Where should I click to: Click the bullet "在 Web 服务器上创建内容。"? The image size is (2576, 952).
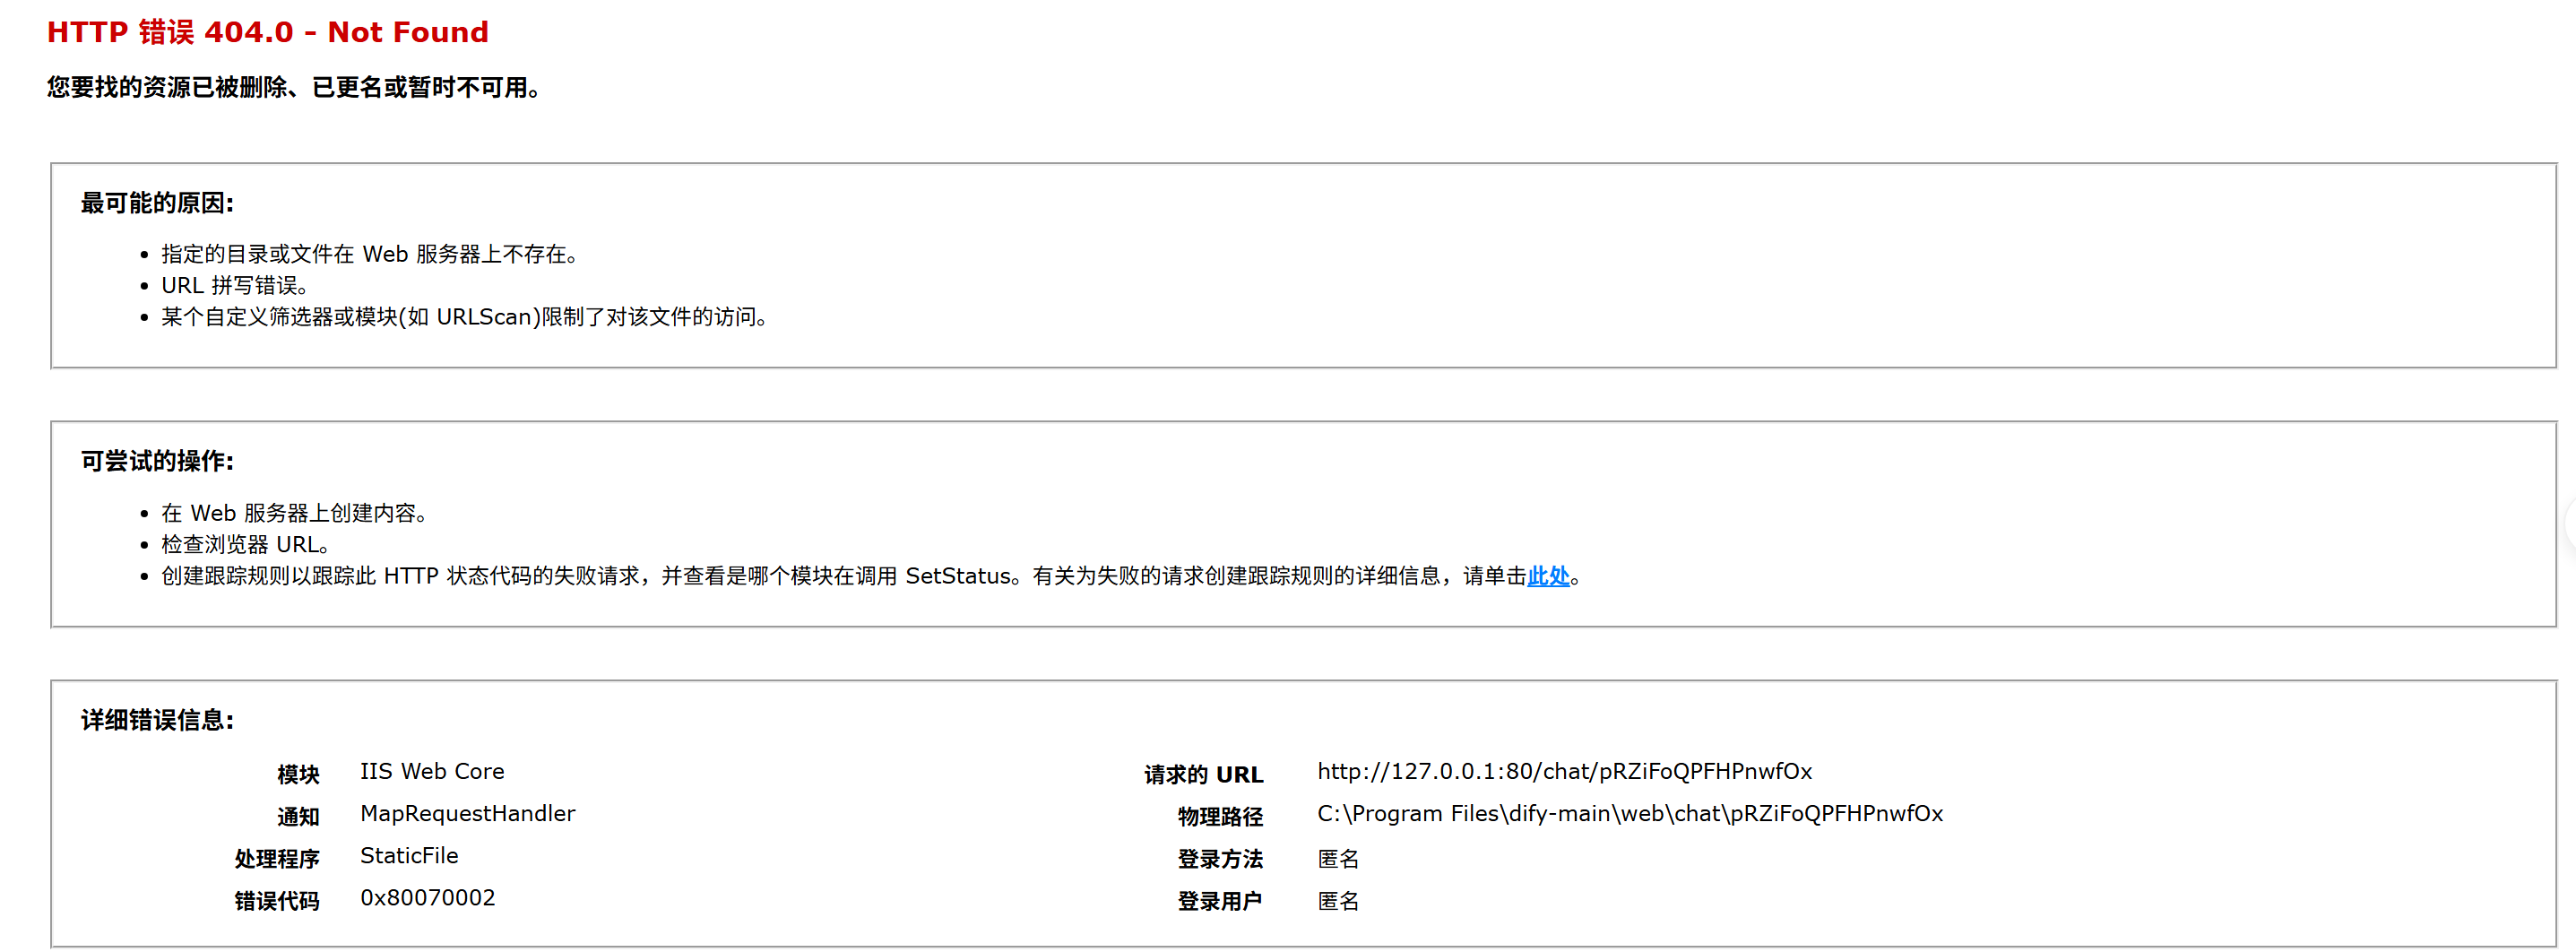tap(295, 513)
